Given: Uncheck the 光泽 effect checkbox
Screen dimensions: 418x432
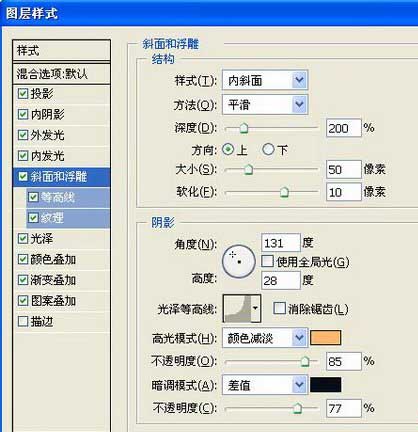Looking at the screenshot, I should (23, 238).
